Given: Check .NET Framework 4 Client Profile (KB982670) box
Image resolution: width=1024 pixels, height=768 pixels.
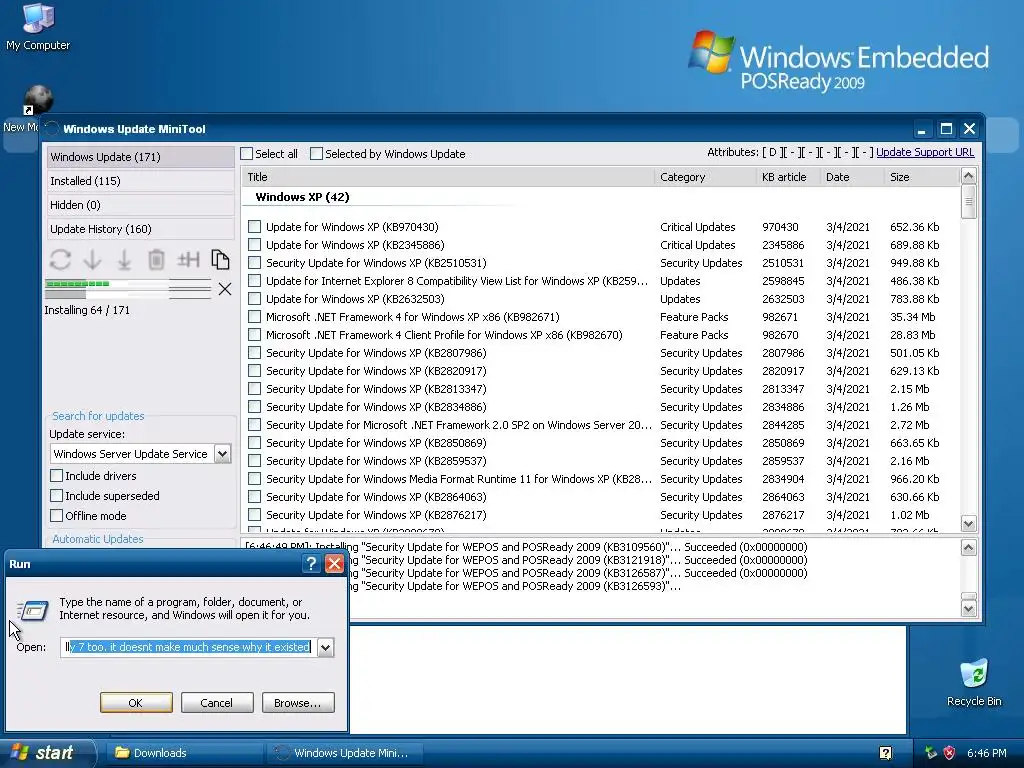Looking at the screenshot, I should click(x=255, y=334).
